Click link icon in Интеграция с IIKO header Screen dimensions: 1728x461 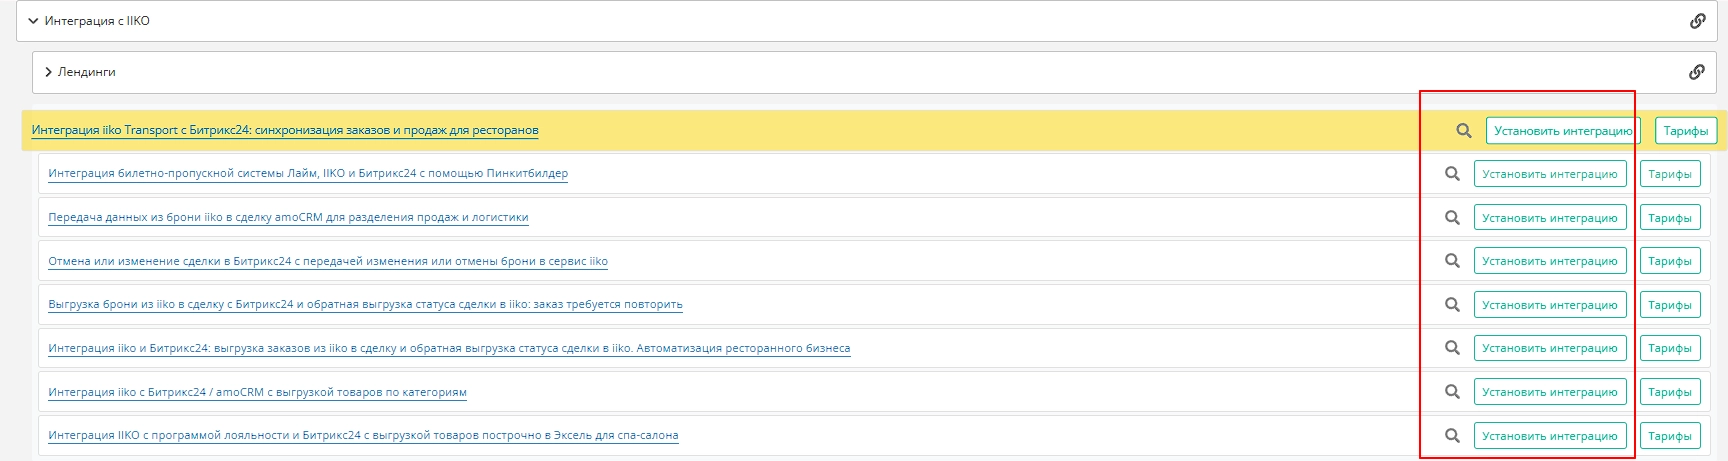click(1697, 21)
